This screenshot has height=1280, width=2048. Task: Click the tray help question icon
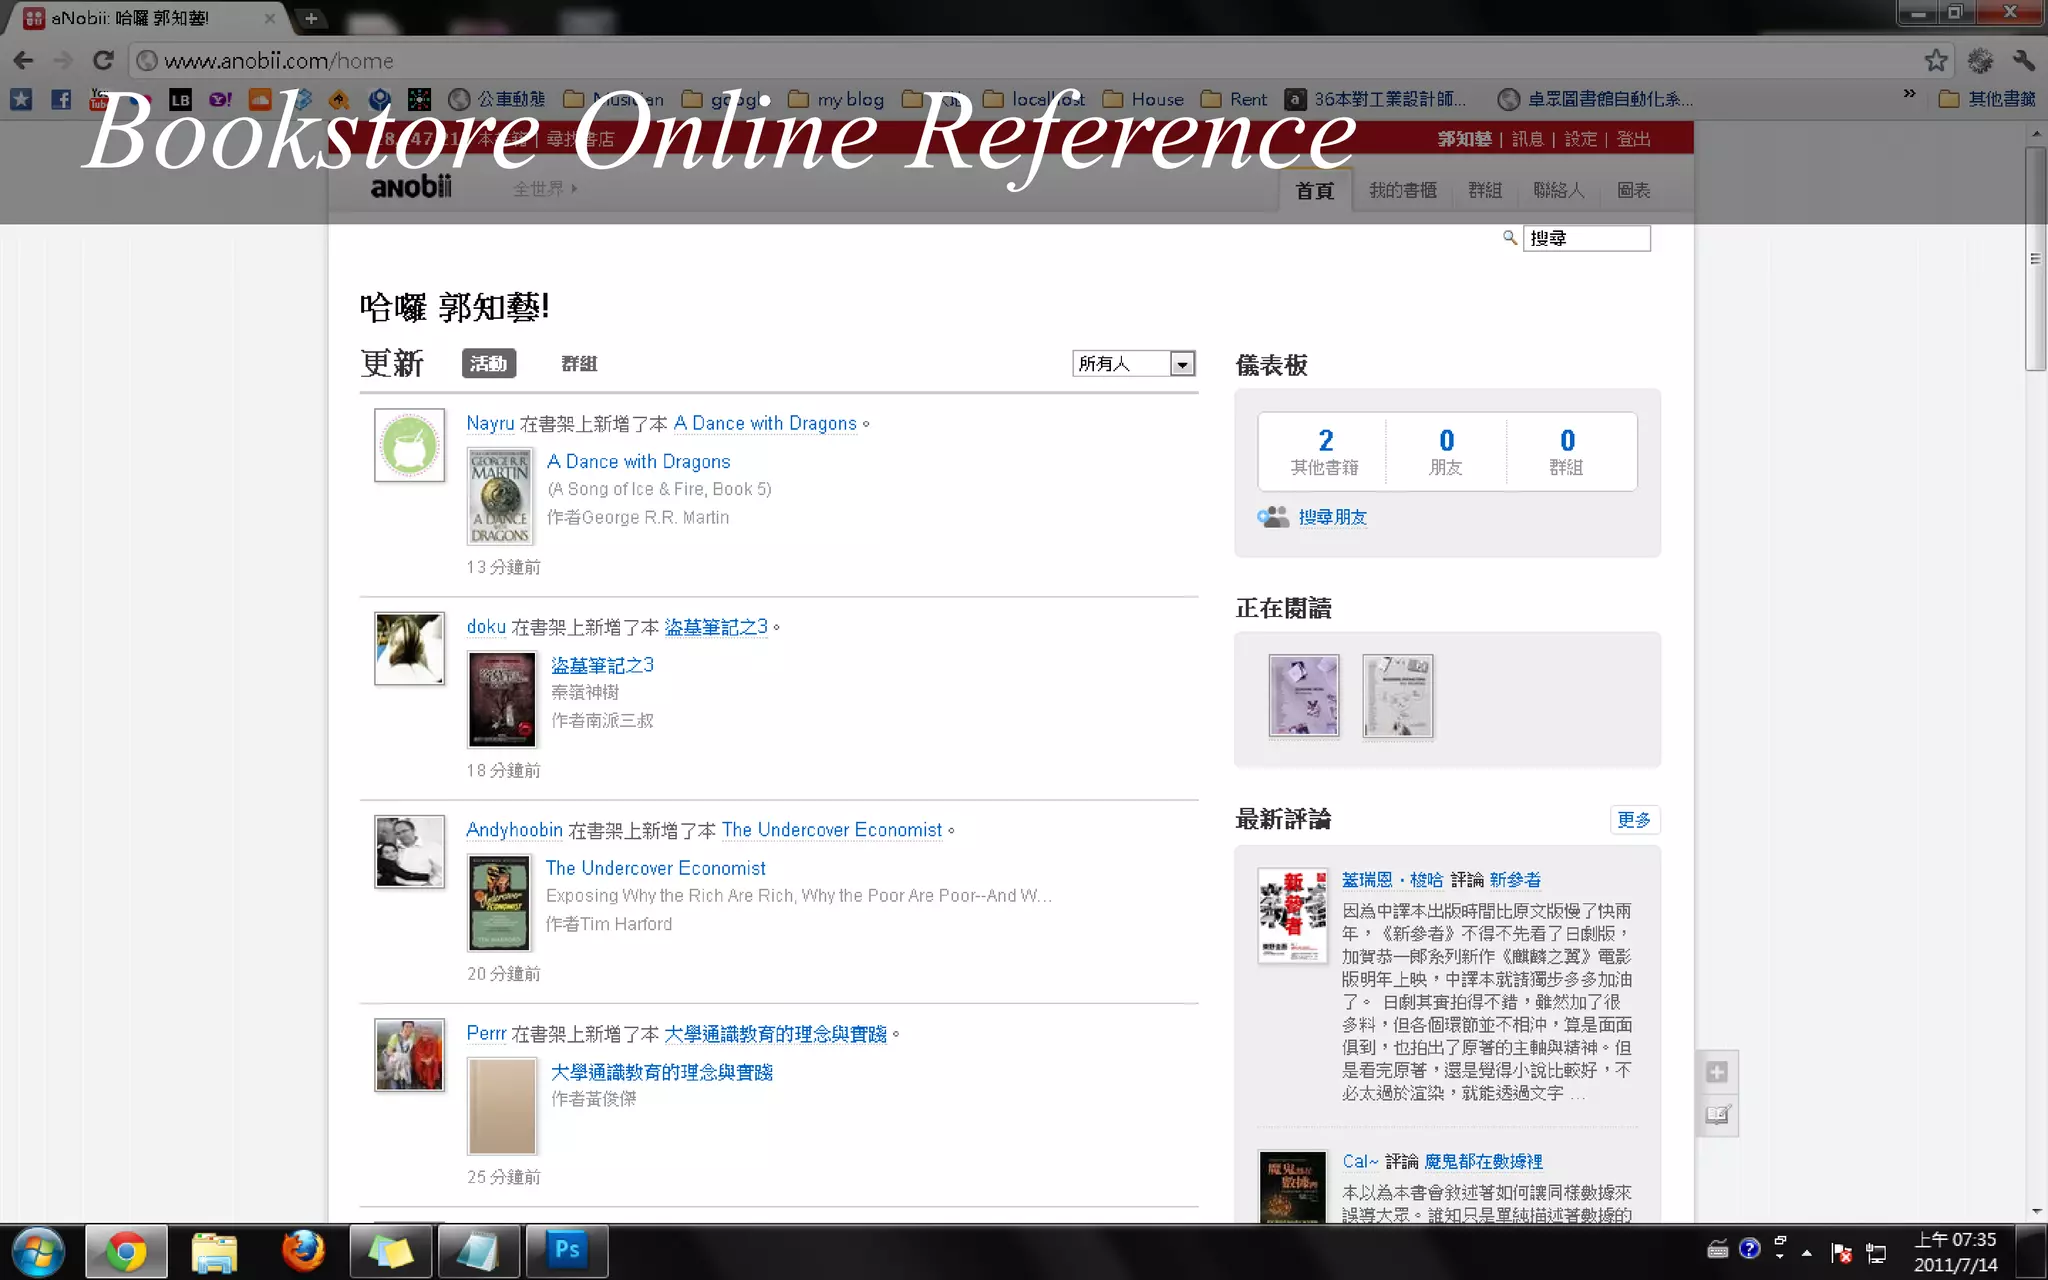pos(1749,1248)
